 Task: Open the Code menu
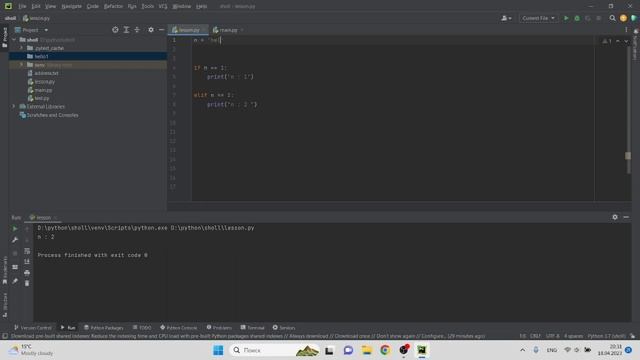click(93, 6)
